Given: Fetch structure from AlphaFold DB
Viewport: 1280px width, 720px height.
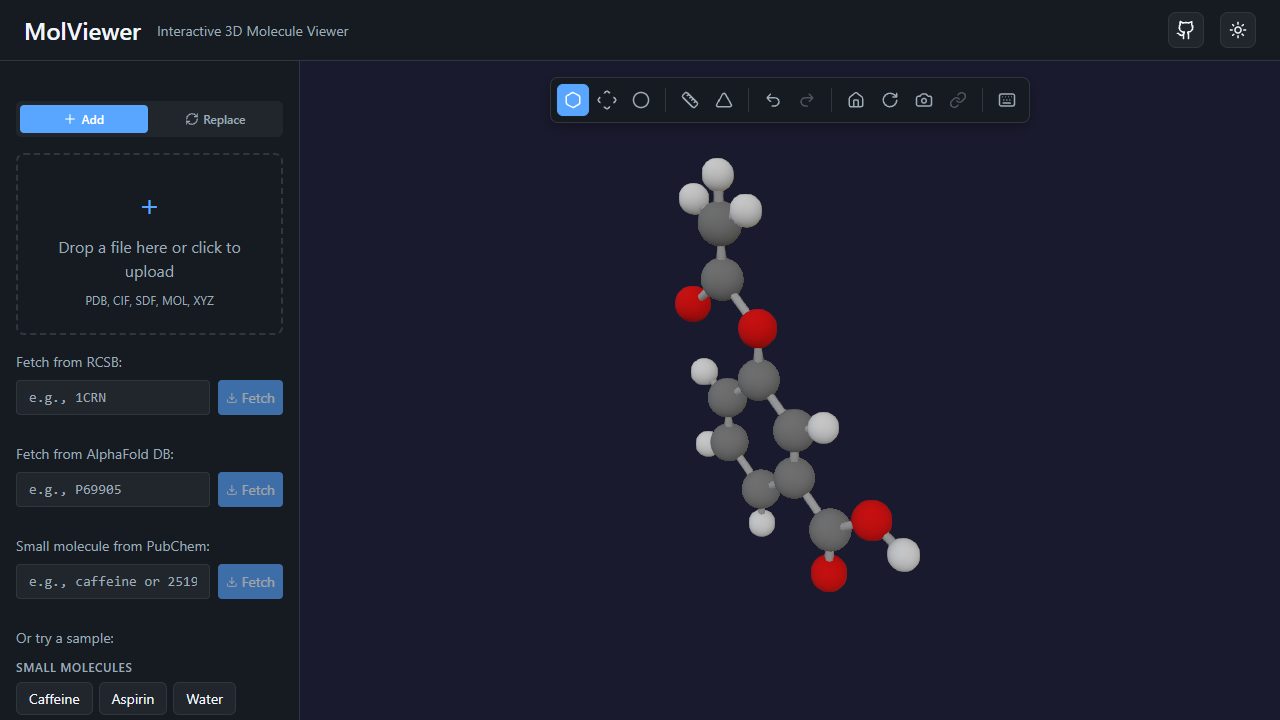Looking at the screenshot, I should (x=250, y=489).
